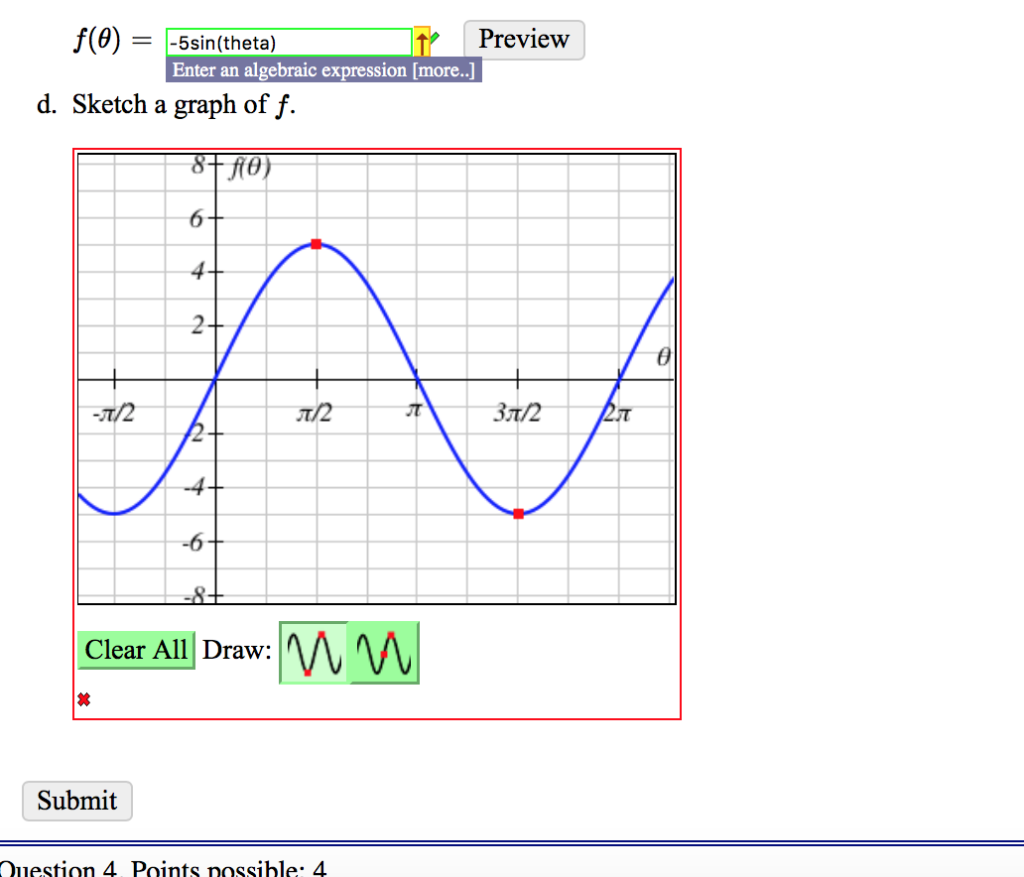Click the Clear All button
Image resolution: width=1024 pixels, height=877 pixels.
(136, 650)
